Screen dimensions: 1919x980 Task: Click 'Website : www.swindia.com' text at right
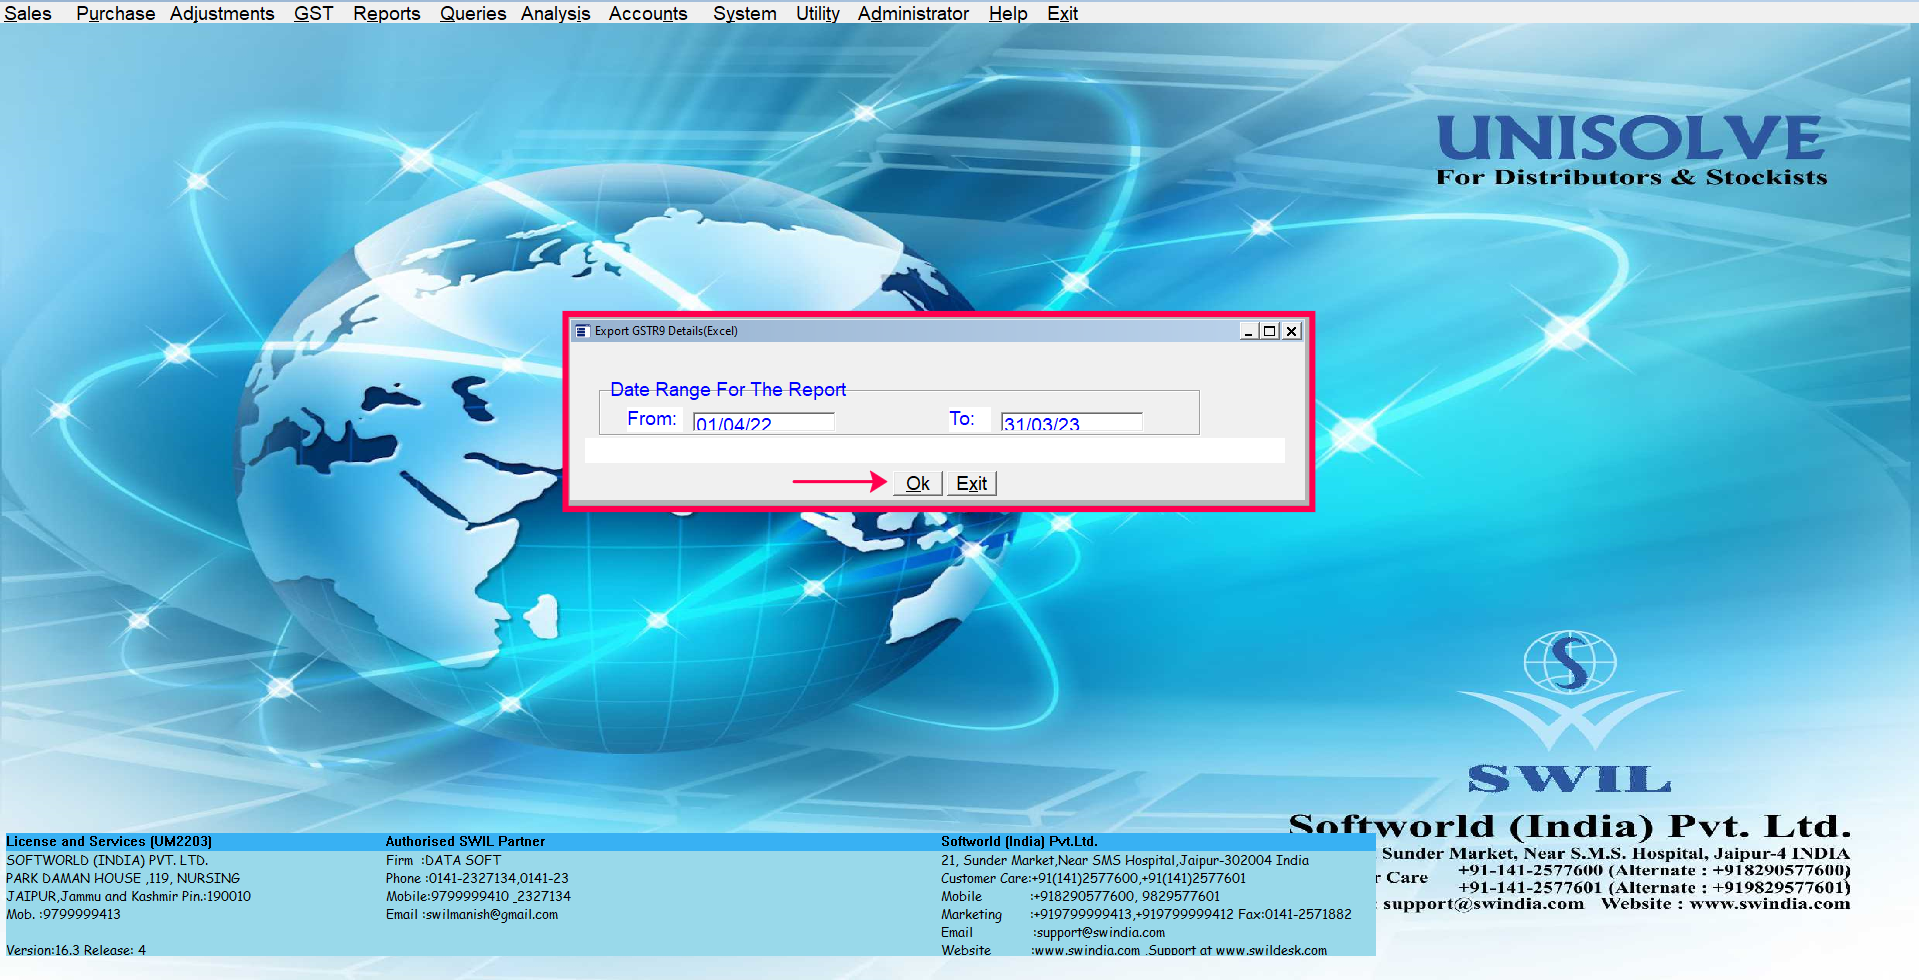coord(1725,903)
